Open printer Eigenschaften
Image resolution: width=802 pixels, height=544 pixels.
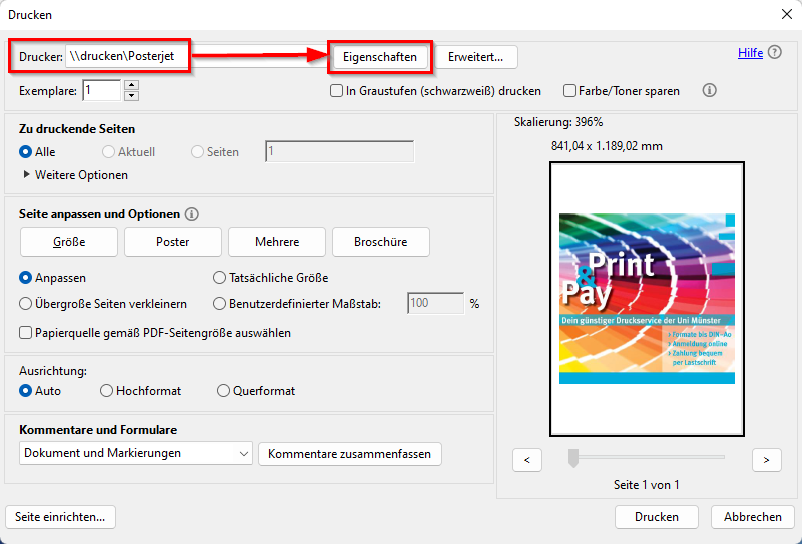click(x=380, y=57)
